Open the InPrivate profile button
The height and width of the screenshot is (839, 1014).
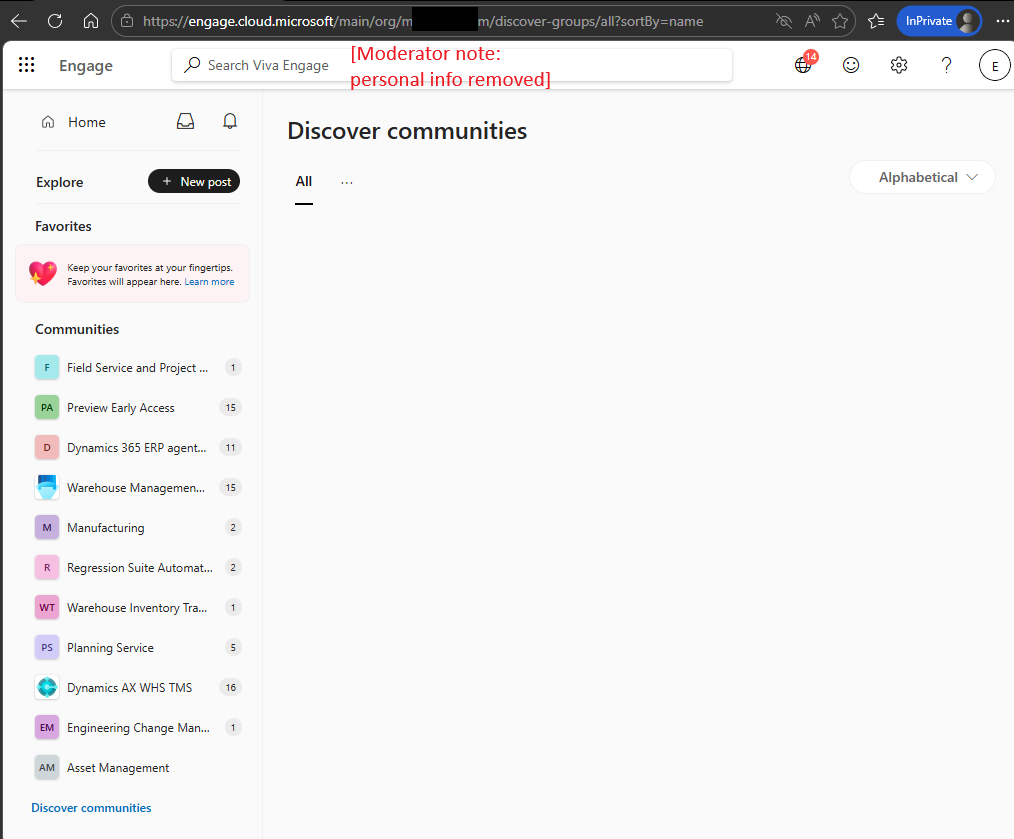point(939,21)
